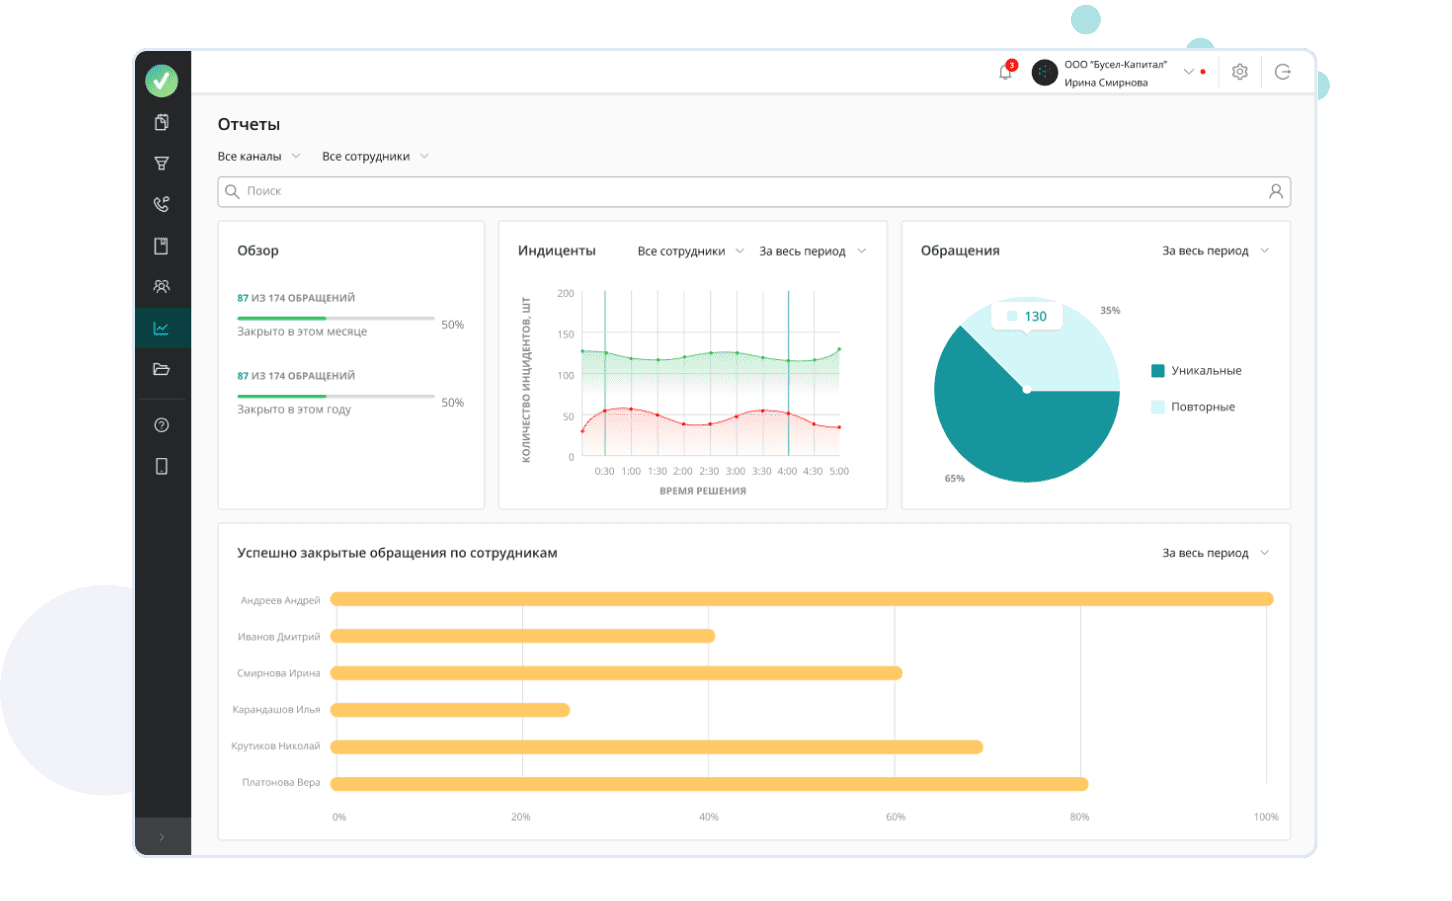Viewport: 1452px width, 901px height.
Task: Click the '35%' pie chart label
Action: coord(1110,311)
